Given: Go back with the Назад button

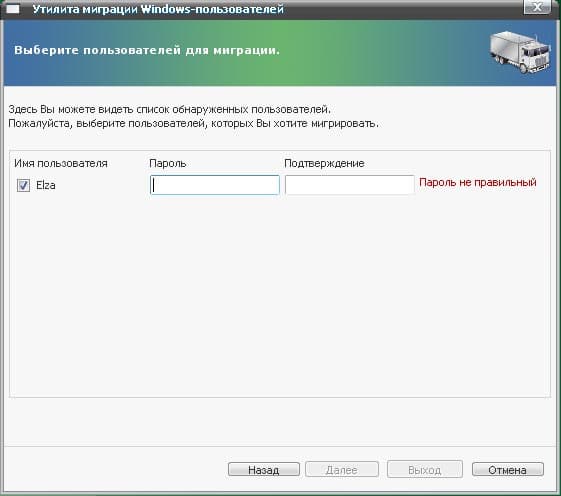Looking at the screenshot, I should click(x=264, y=469).
